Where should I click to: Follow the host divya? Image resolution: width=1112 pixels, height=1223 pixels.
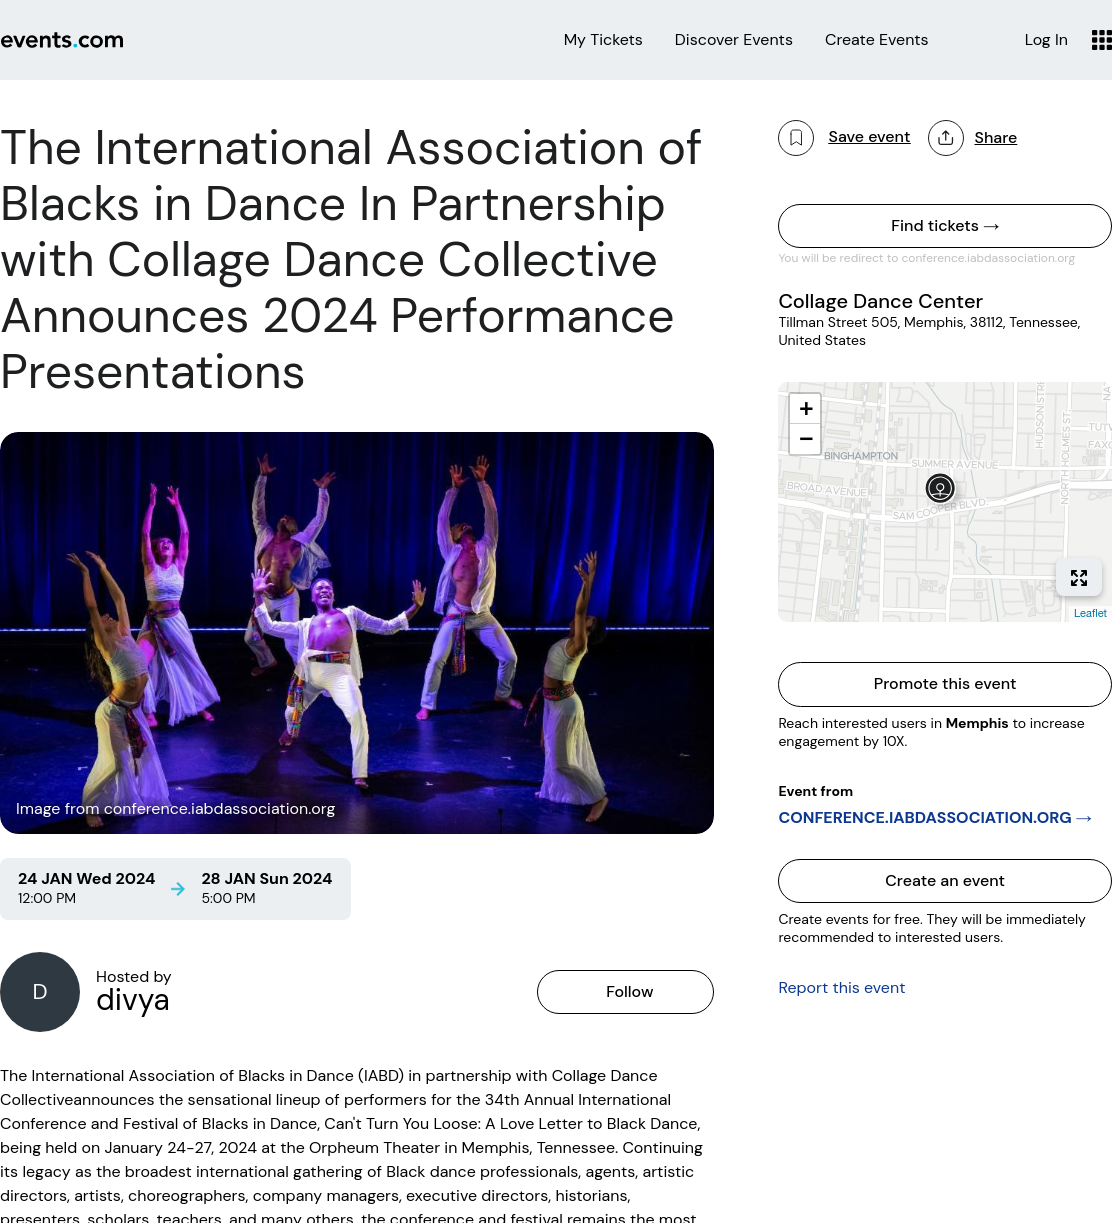(625, 992)
